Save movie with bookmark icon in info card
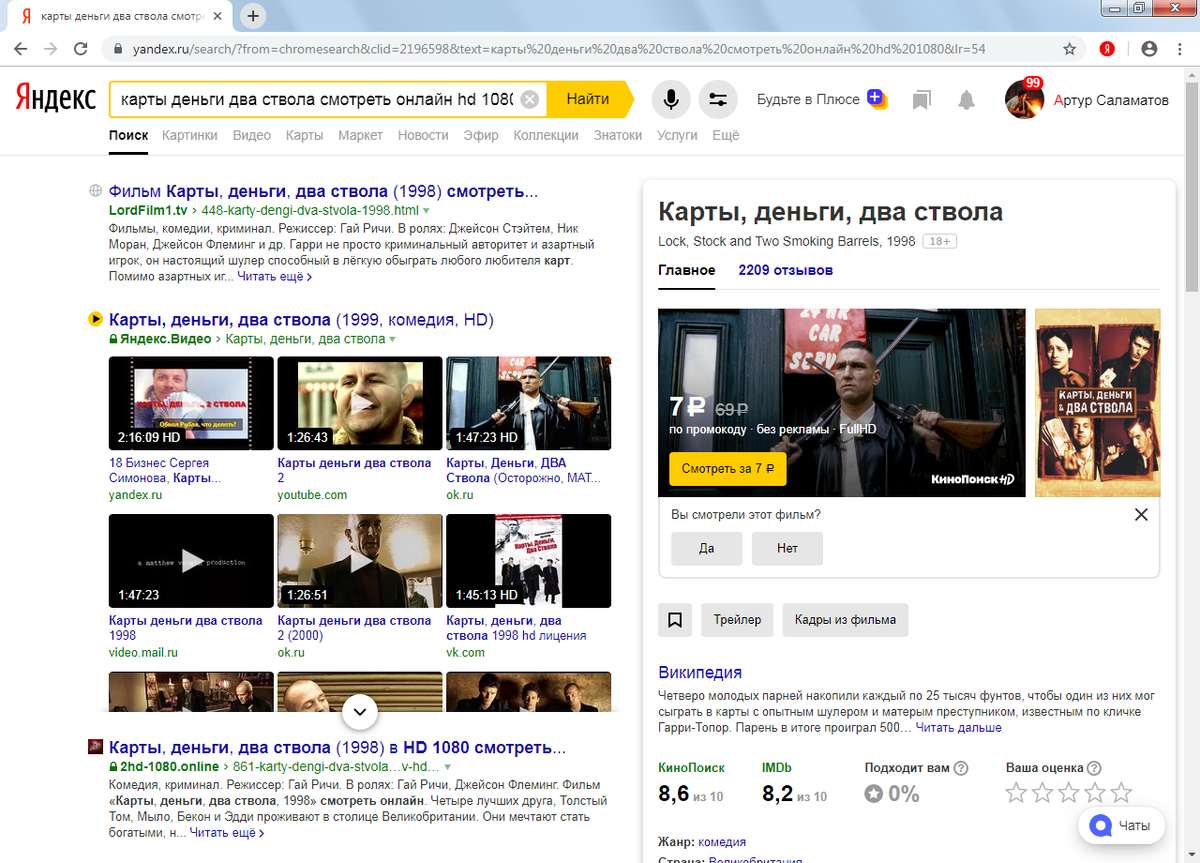Screen dimensions: 1200x863 pos(675,620)
